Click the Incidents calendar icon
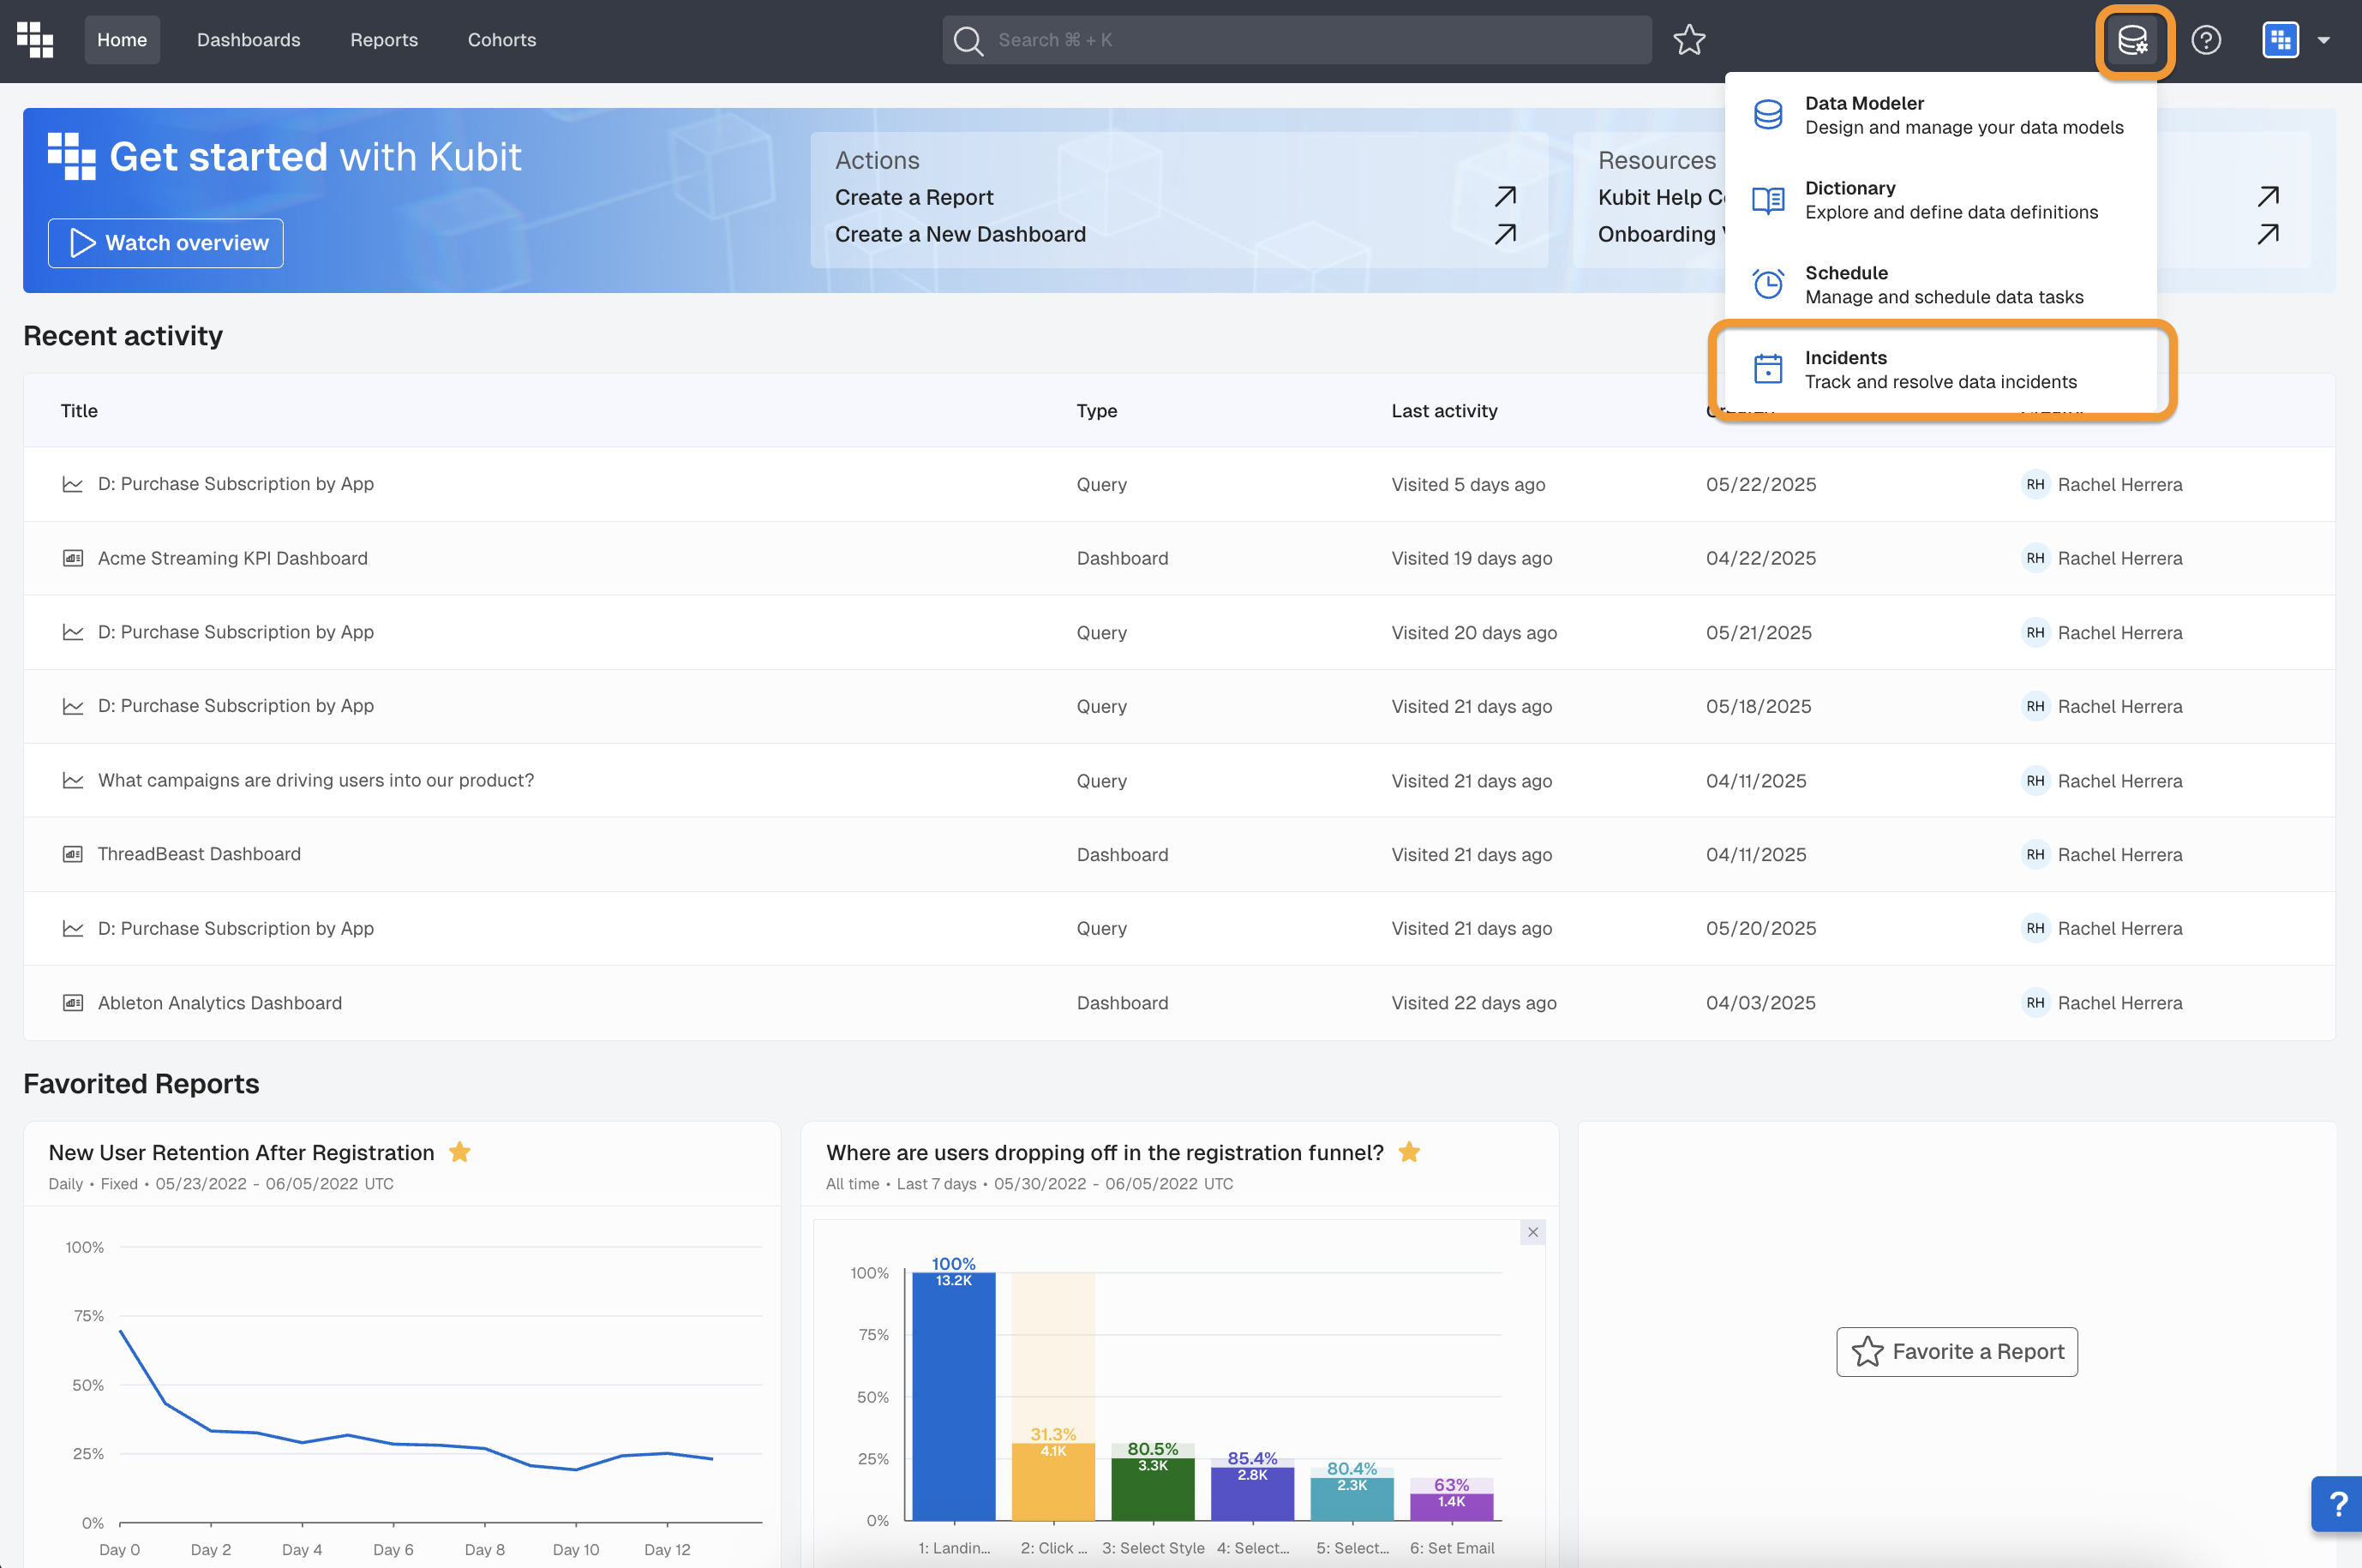 coord(1768,369)
